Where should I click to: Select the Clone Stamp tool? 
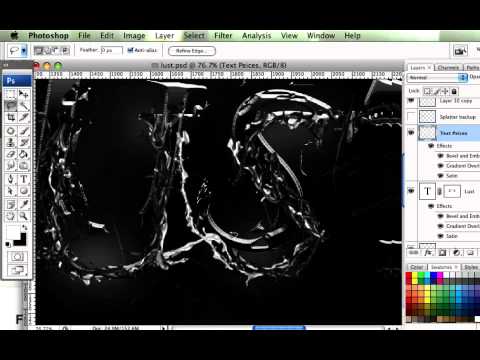pyautogui.click(x=11, y=143)
